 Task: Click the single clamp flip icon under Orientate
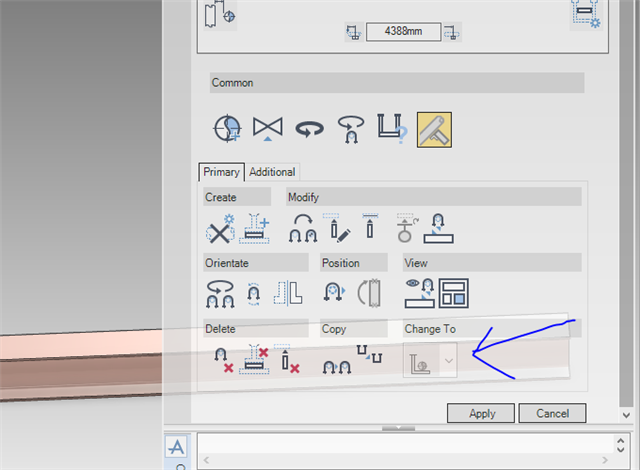point(253,294)
